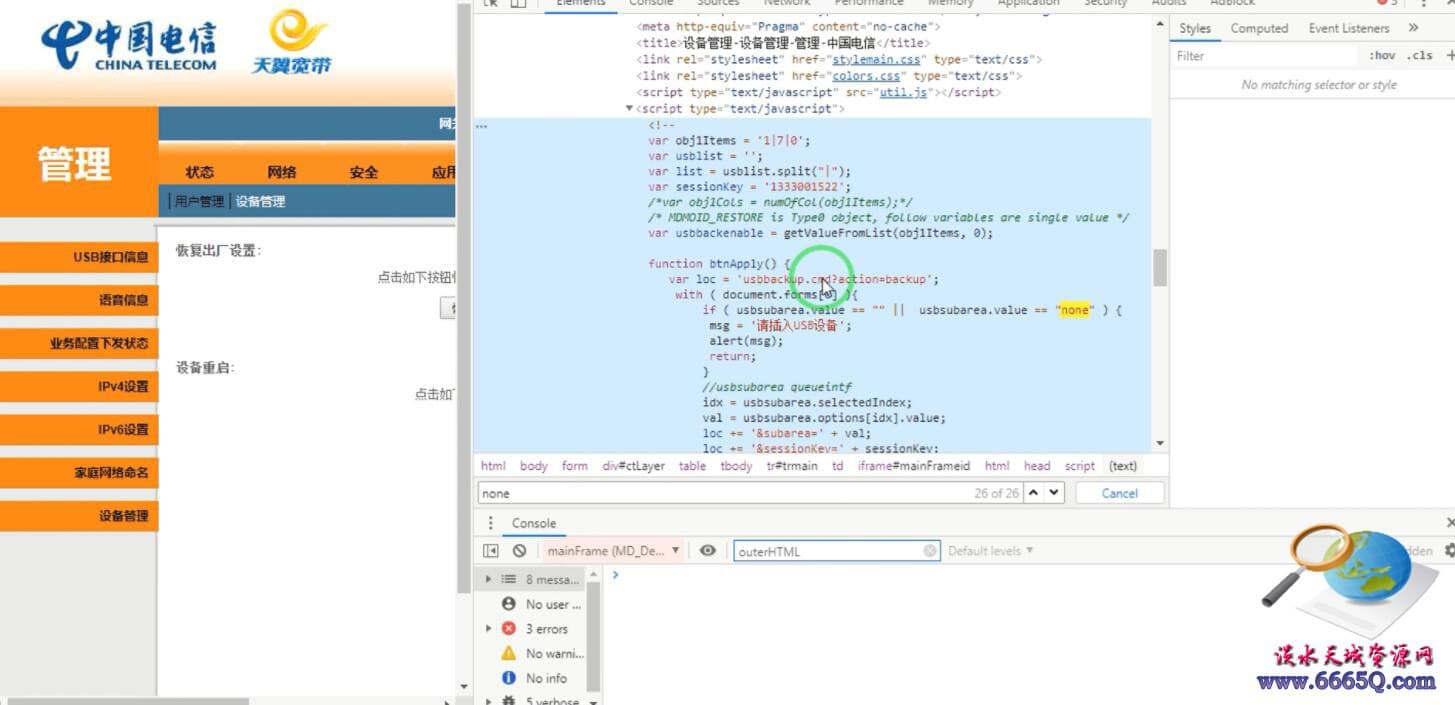Open IPv4设置 in the sidebar

point(79,386)
